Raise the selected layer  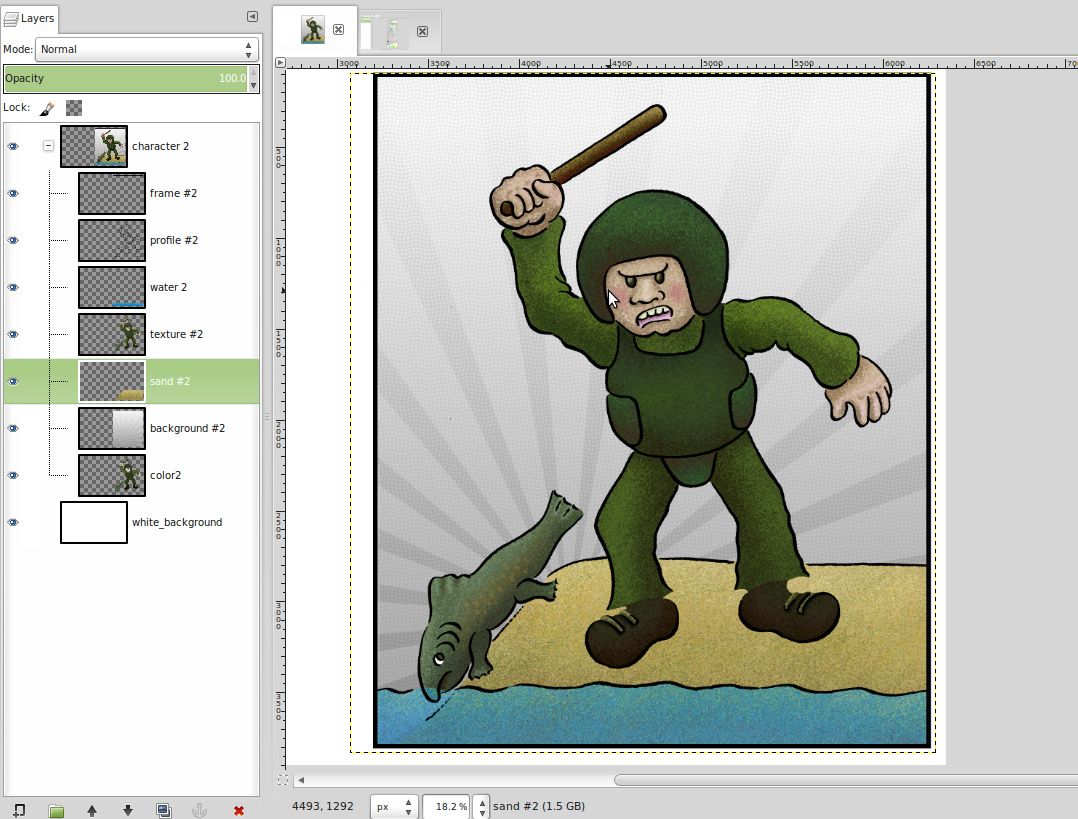tap(91, 808)
